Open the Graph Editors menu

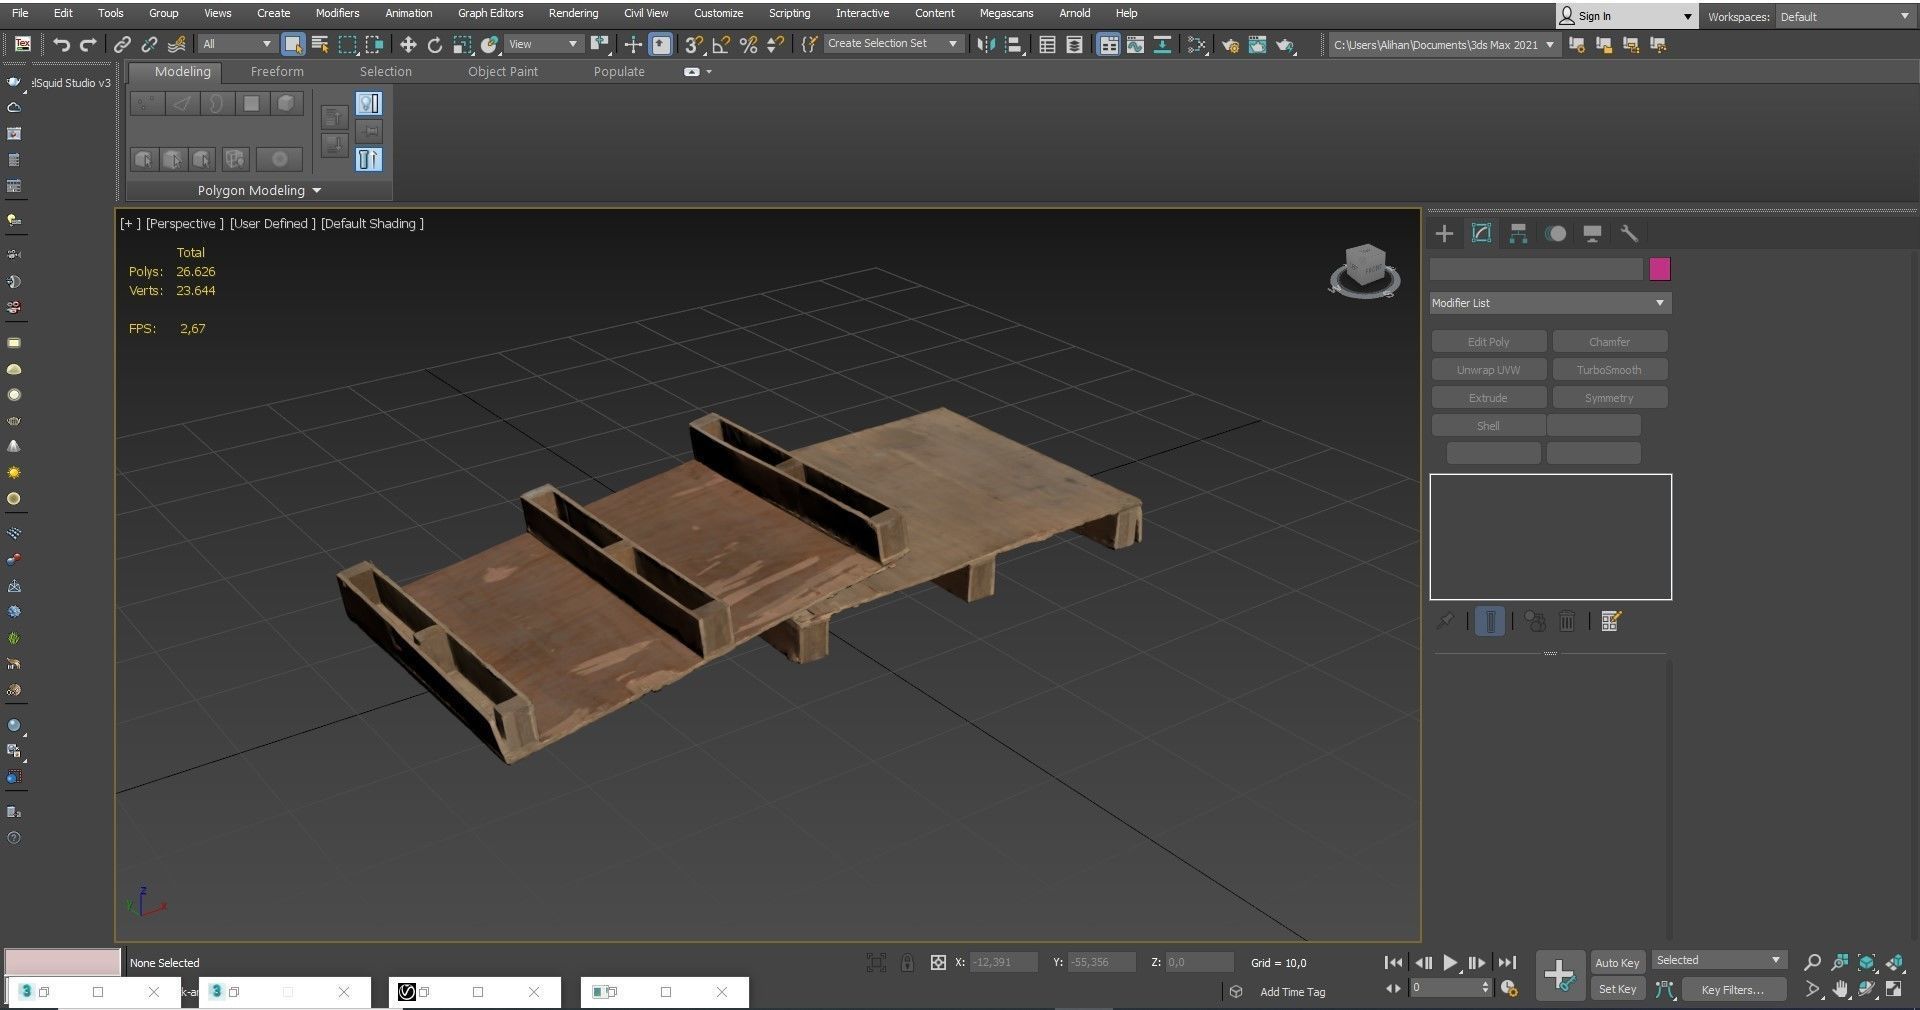pyautogui.click(x=490, y=13)
